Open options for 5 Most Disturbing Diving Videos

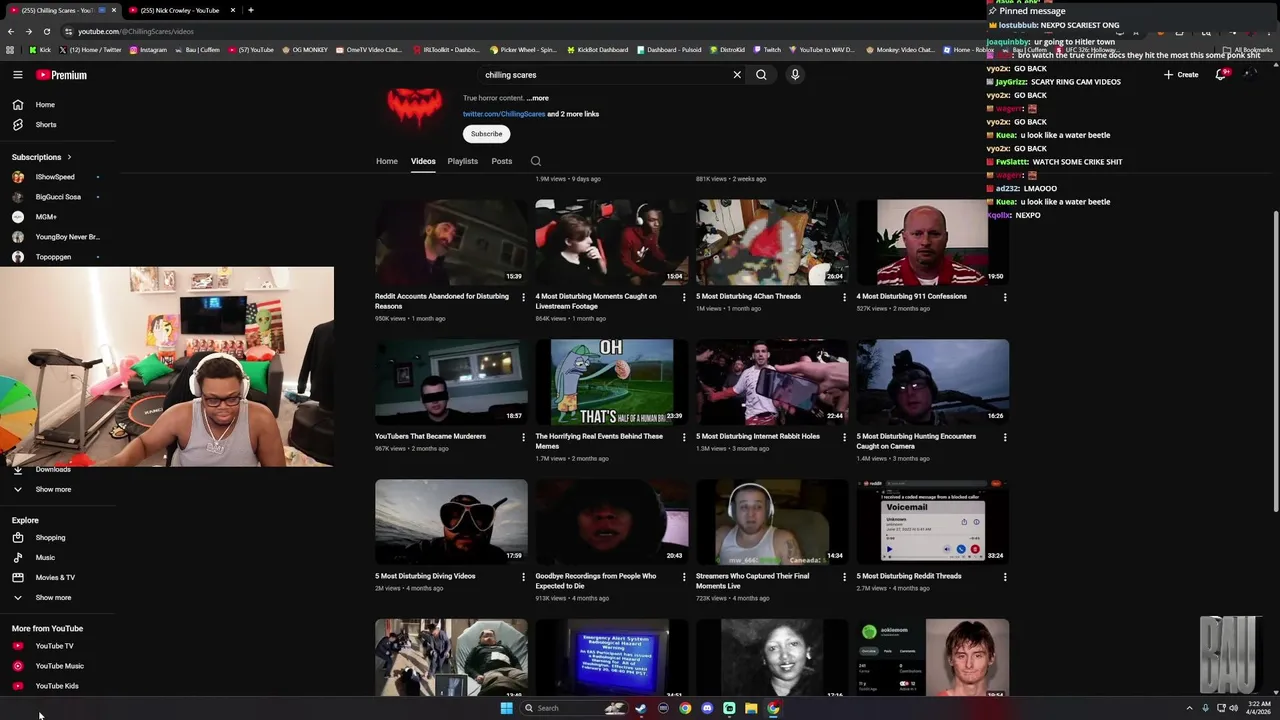click(523, 577)
